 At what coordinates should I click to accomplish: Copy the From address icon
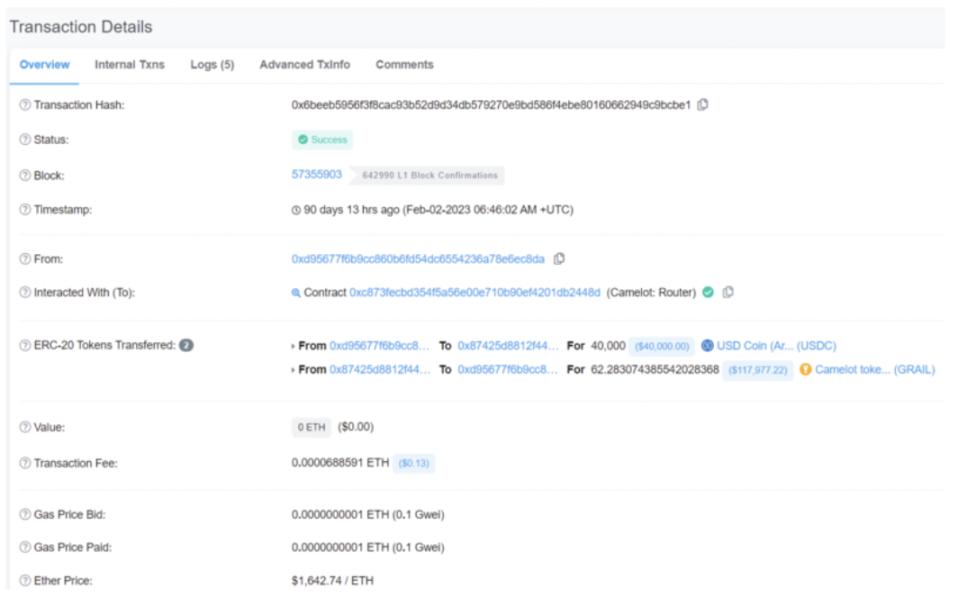559,259
